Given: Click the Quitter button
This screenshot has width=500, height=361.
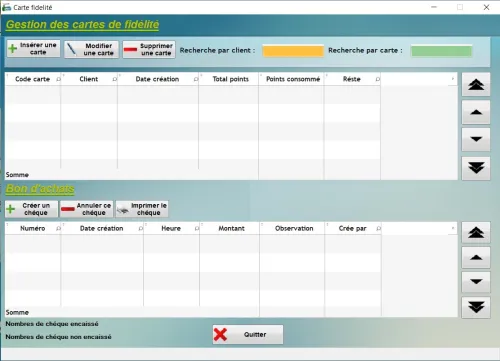Looking at the screenshot, I should pos(248,334).
